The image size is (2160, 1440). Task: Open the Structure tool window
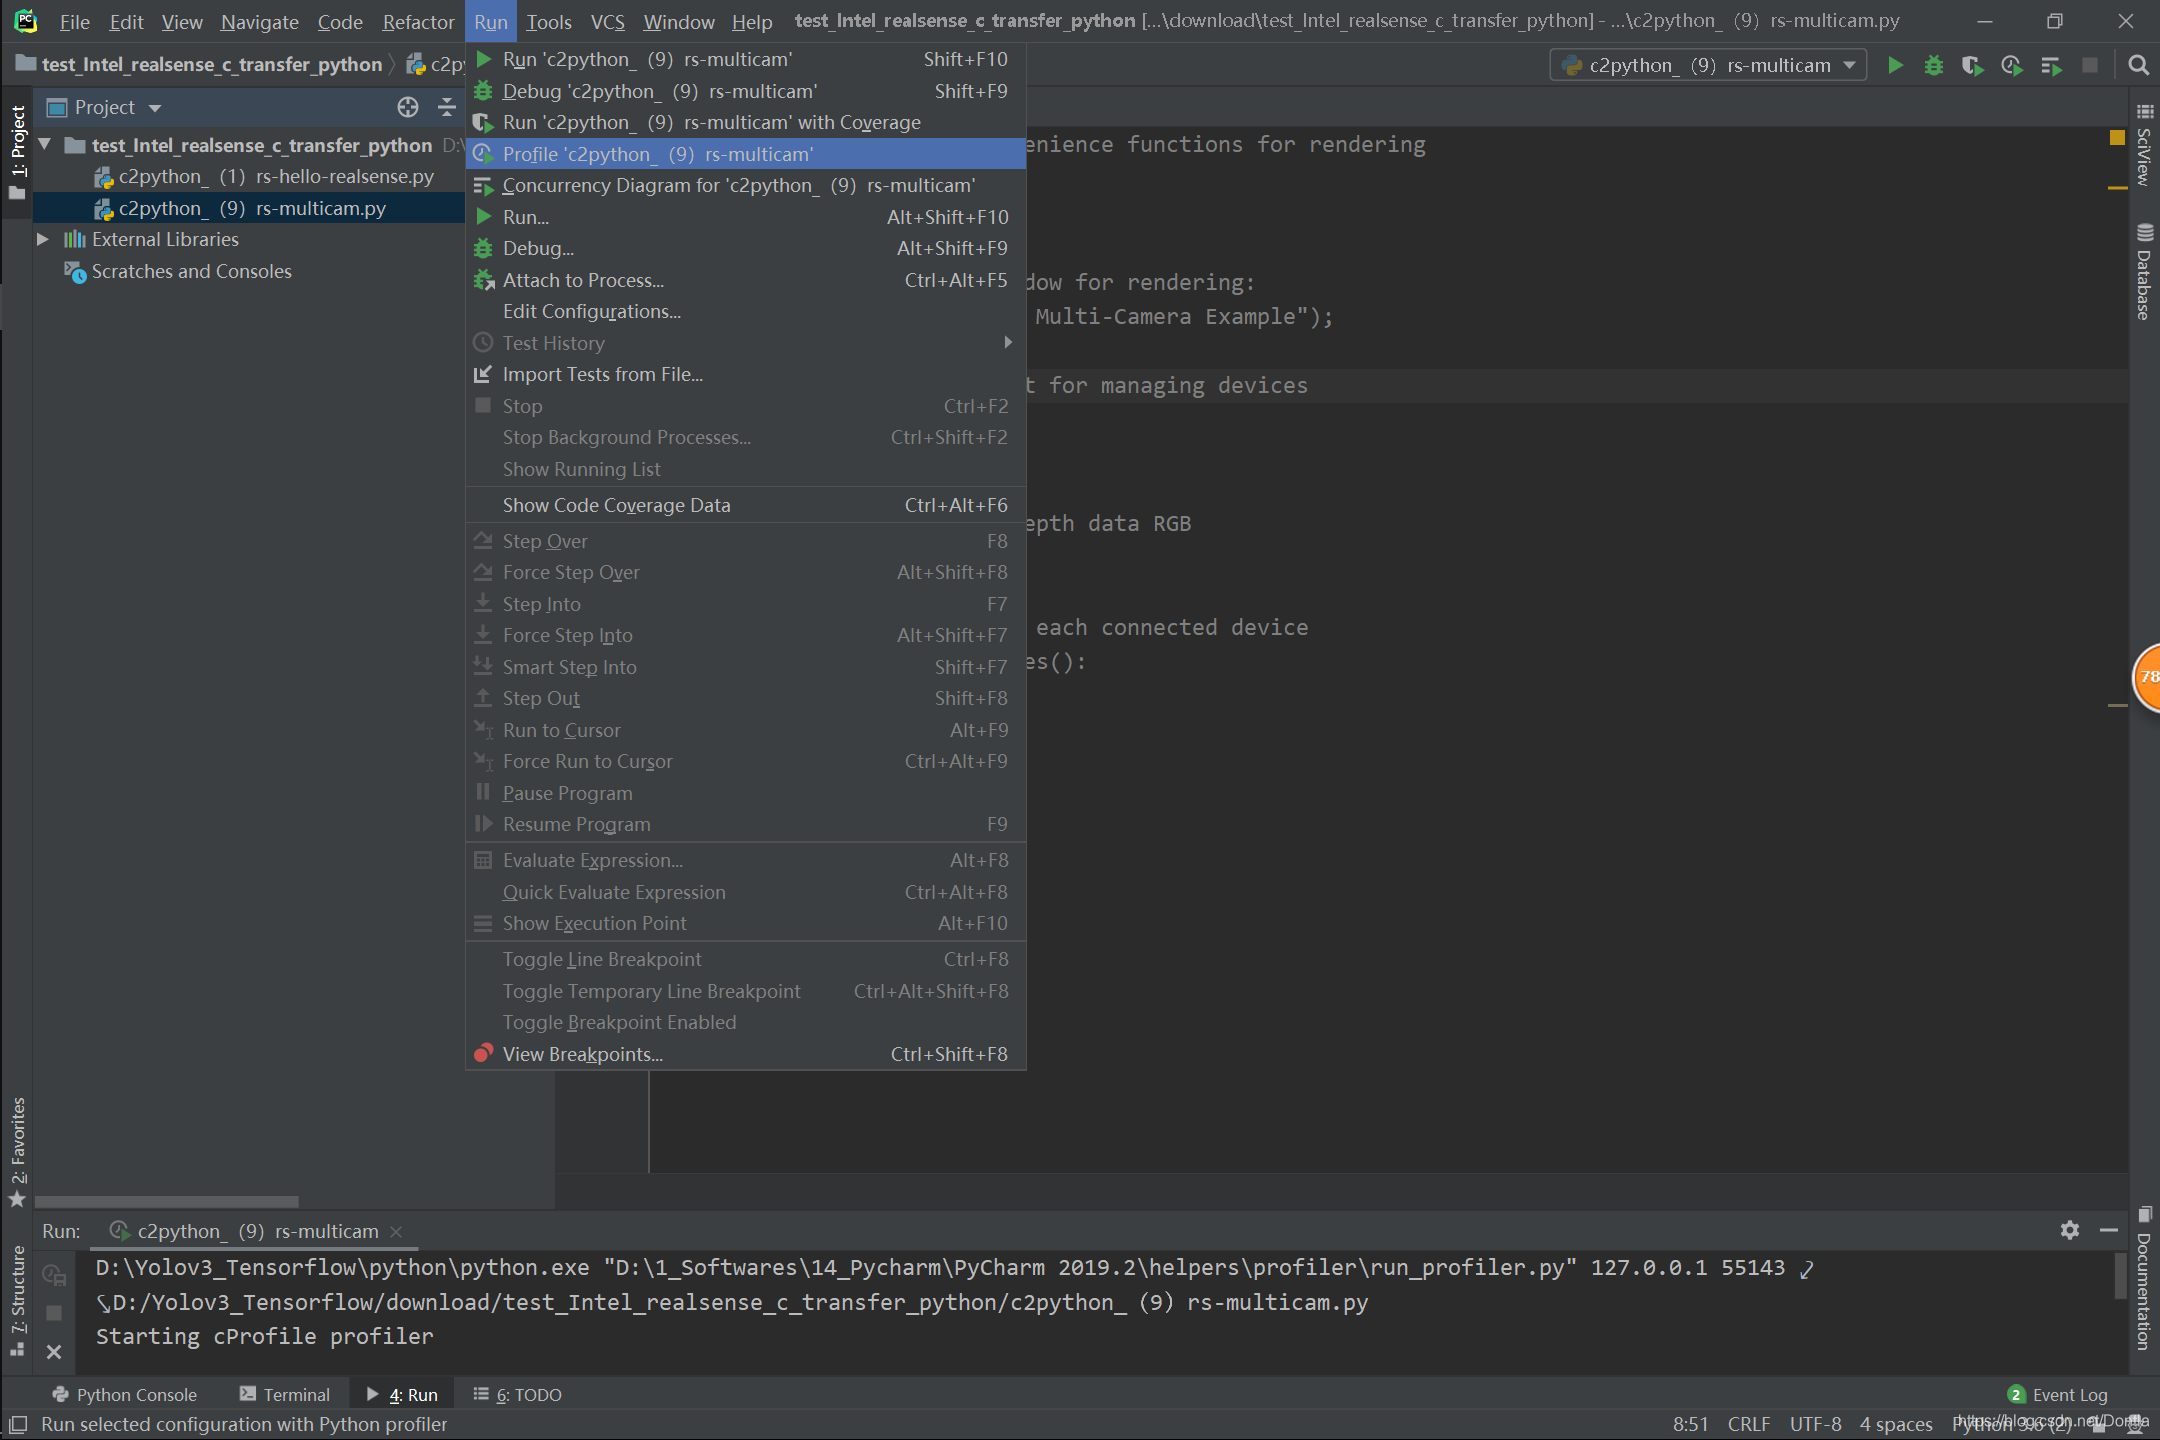[x=18, y=1300]
